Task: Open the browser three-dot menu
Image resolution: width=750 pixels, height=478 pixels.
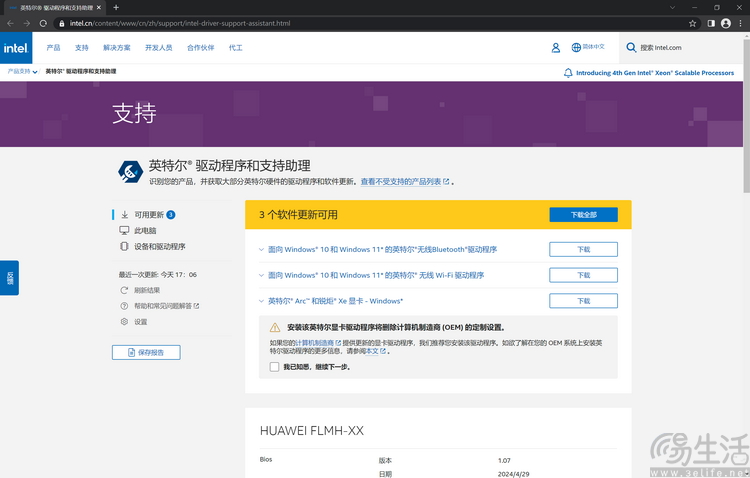Action: (x=740, y=23)
